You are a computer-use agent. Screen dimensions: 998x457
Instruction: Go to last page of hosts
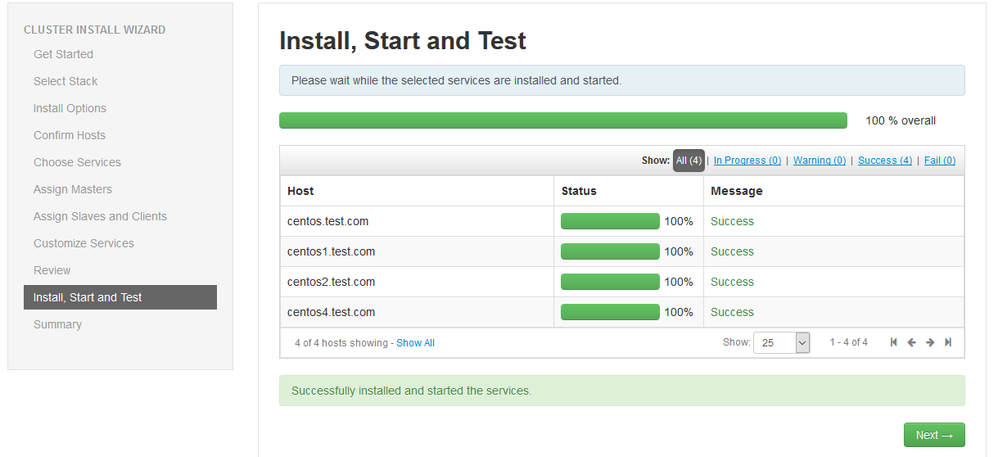(x=948, y=342)
